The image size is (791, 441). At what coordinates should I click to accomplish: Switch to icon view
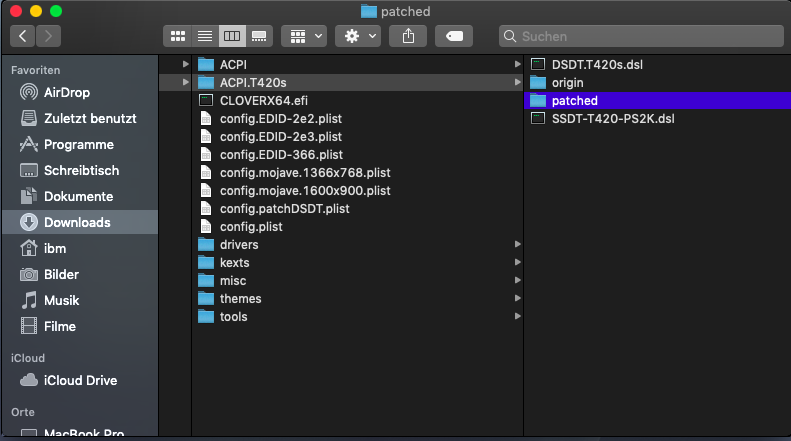click(x=178, y=36)
